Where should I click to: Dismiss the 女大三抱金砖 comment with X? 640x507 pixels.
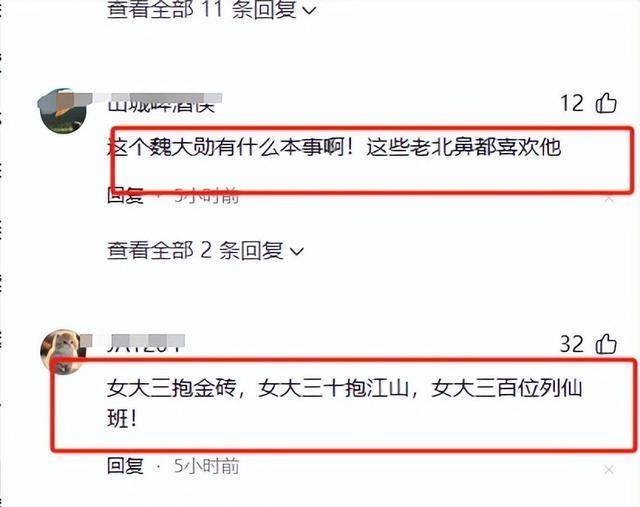pyautogui.click(x=609, y=470)
